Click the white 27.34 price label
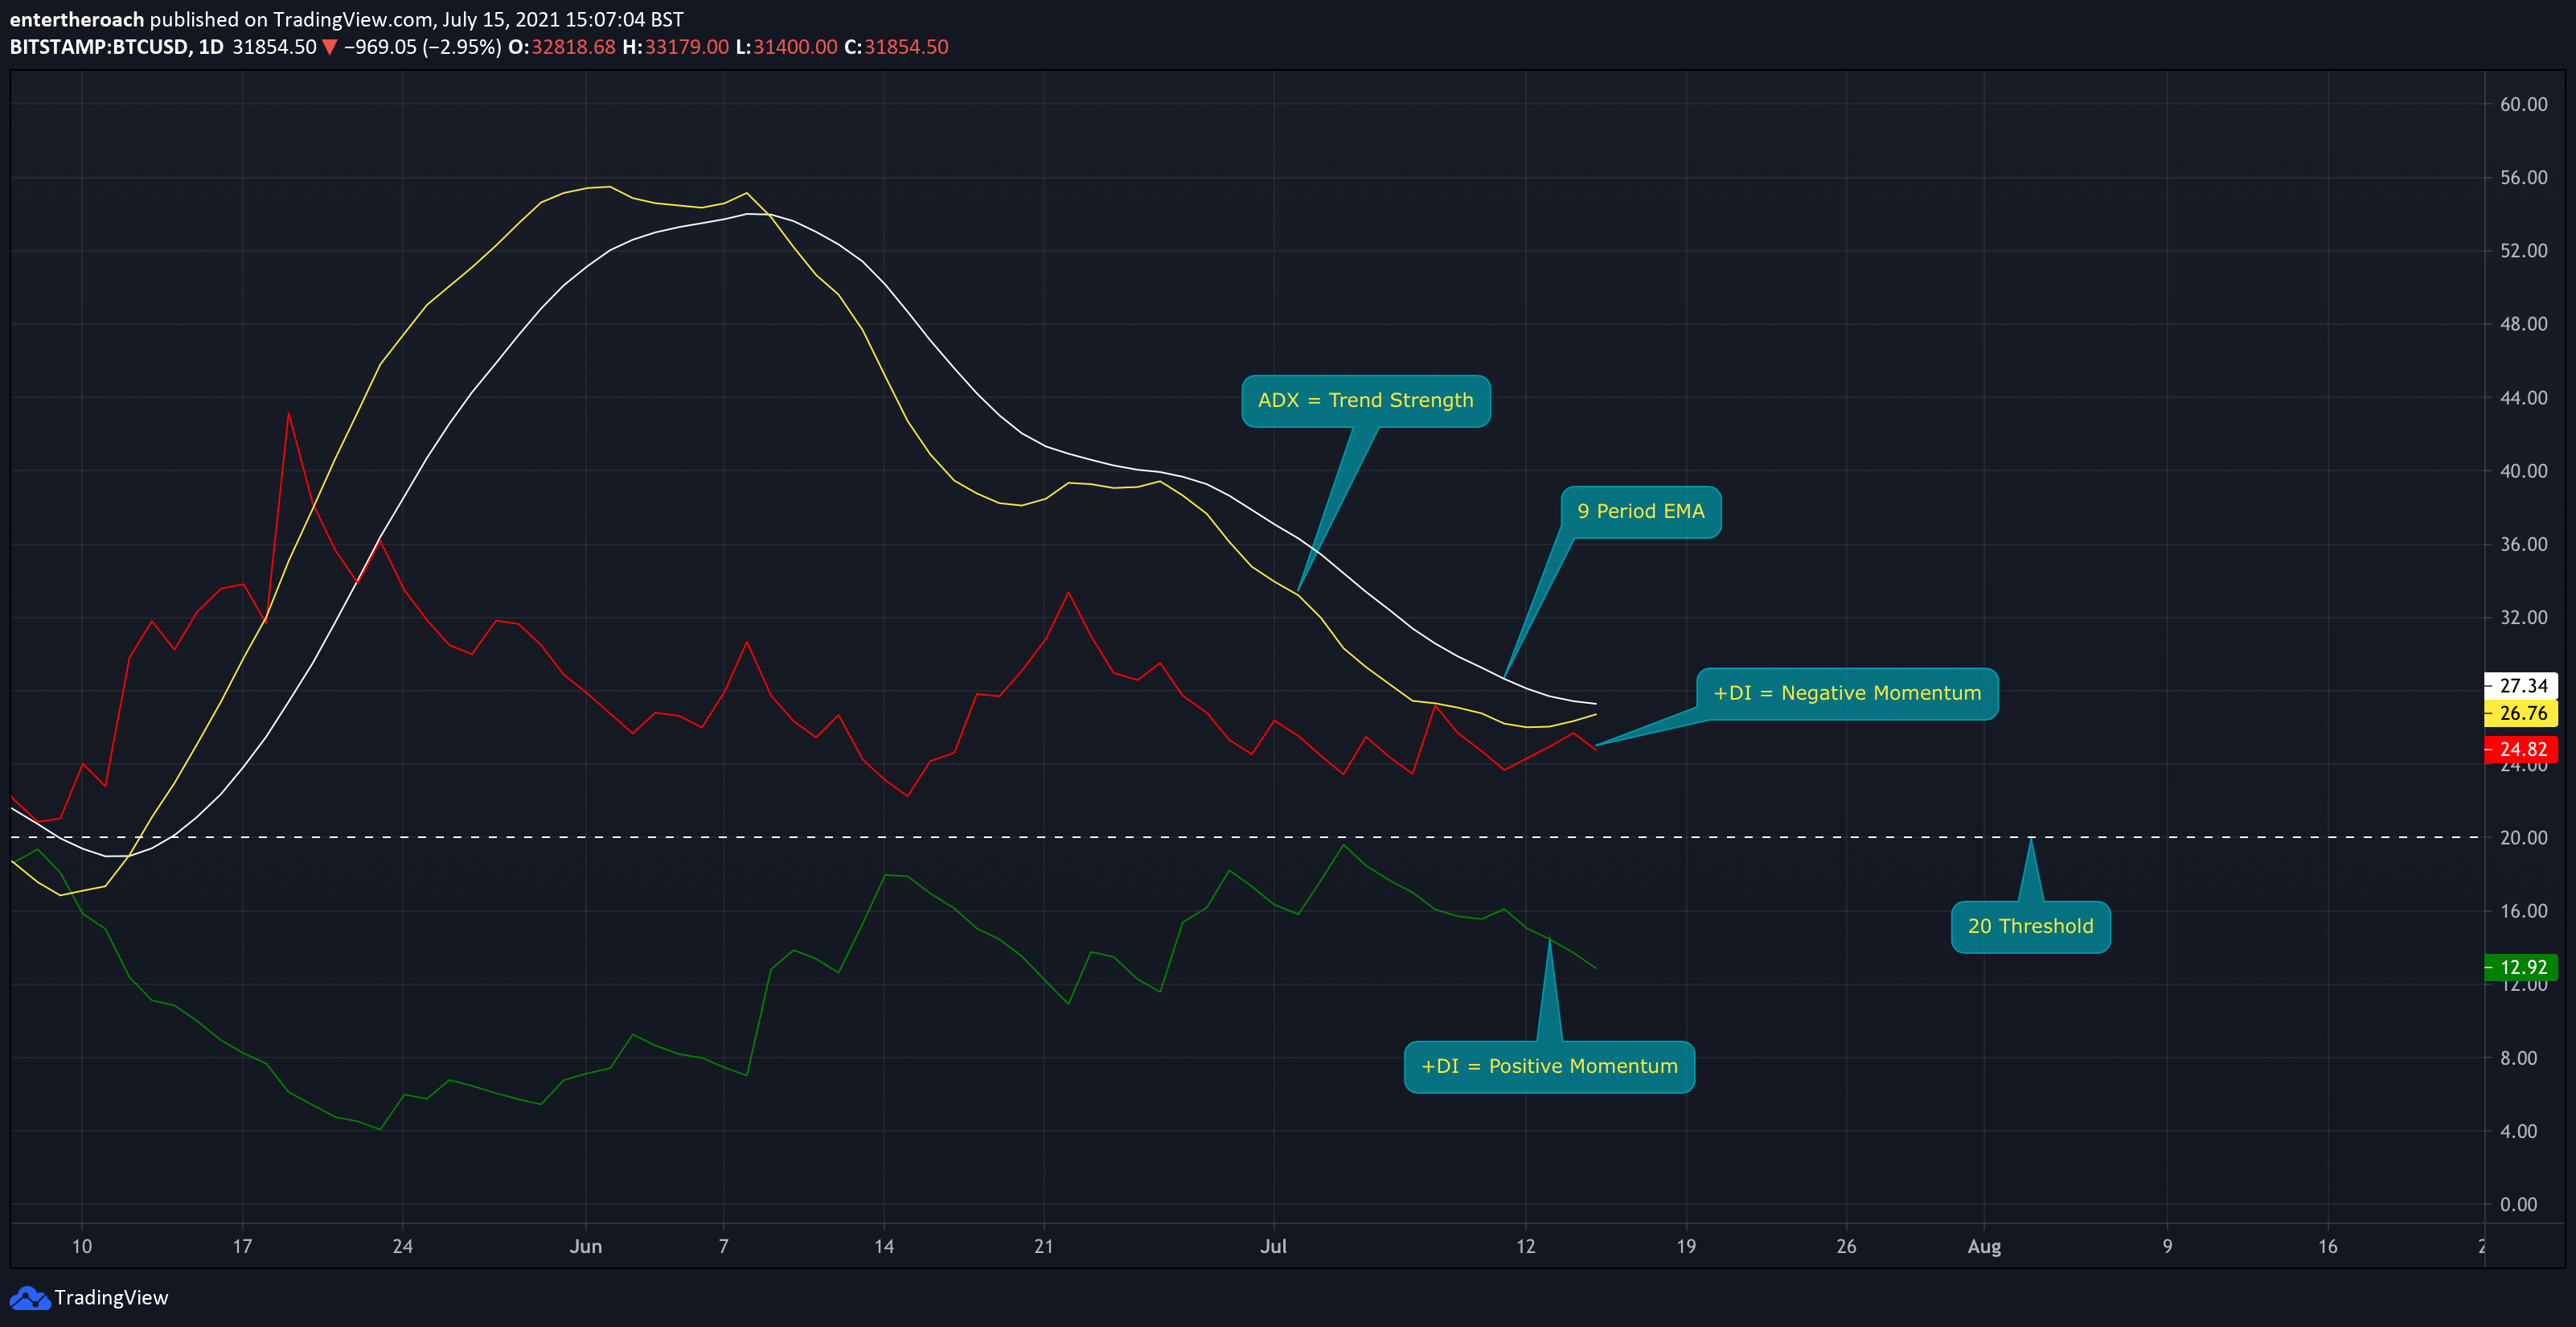 tap(2521, 686)
